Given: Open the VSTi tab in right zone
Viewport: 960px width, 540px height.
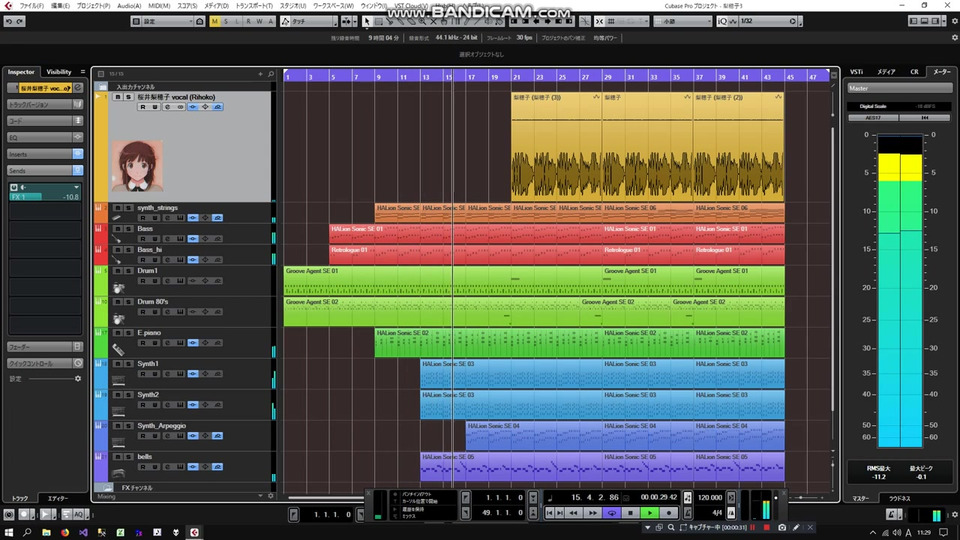Looking at the screenshot, I should (x=857, y=72).
